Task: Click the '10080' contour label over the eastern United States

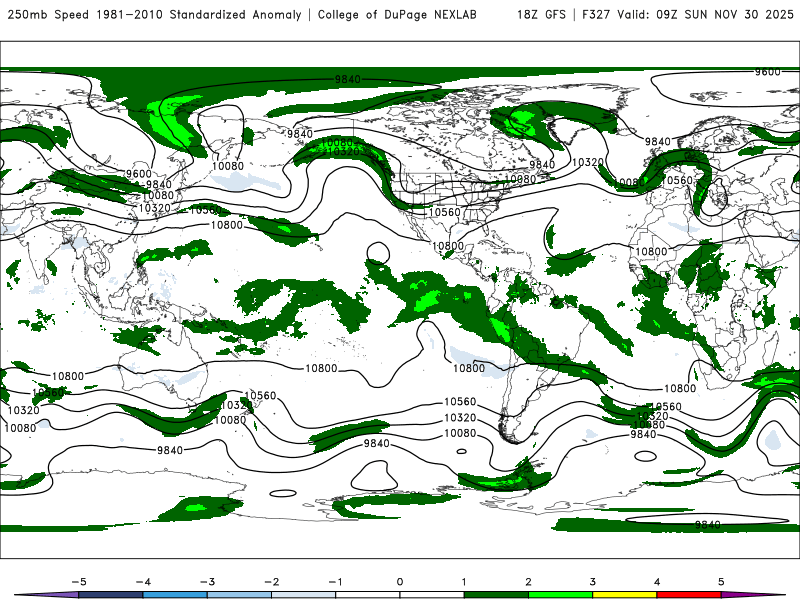Action: pos(520,179)
